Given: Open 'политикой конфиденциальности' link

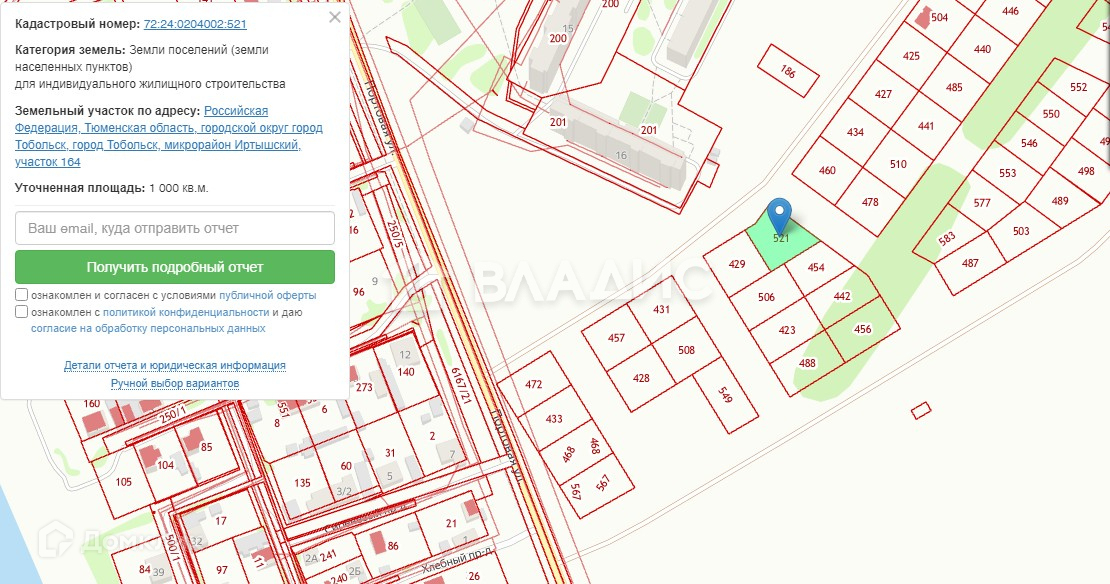Looking at the screenshot, I should 186,312.
